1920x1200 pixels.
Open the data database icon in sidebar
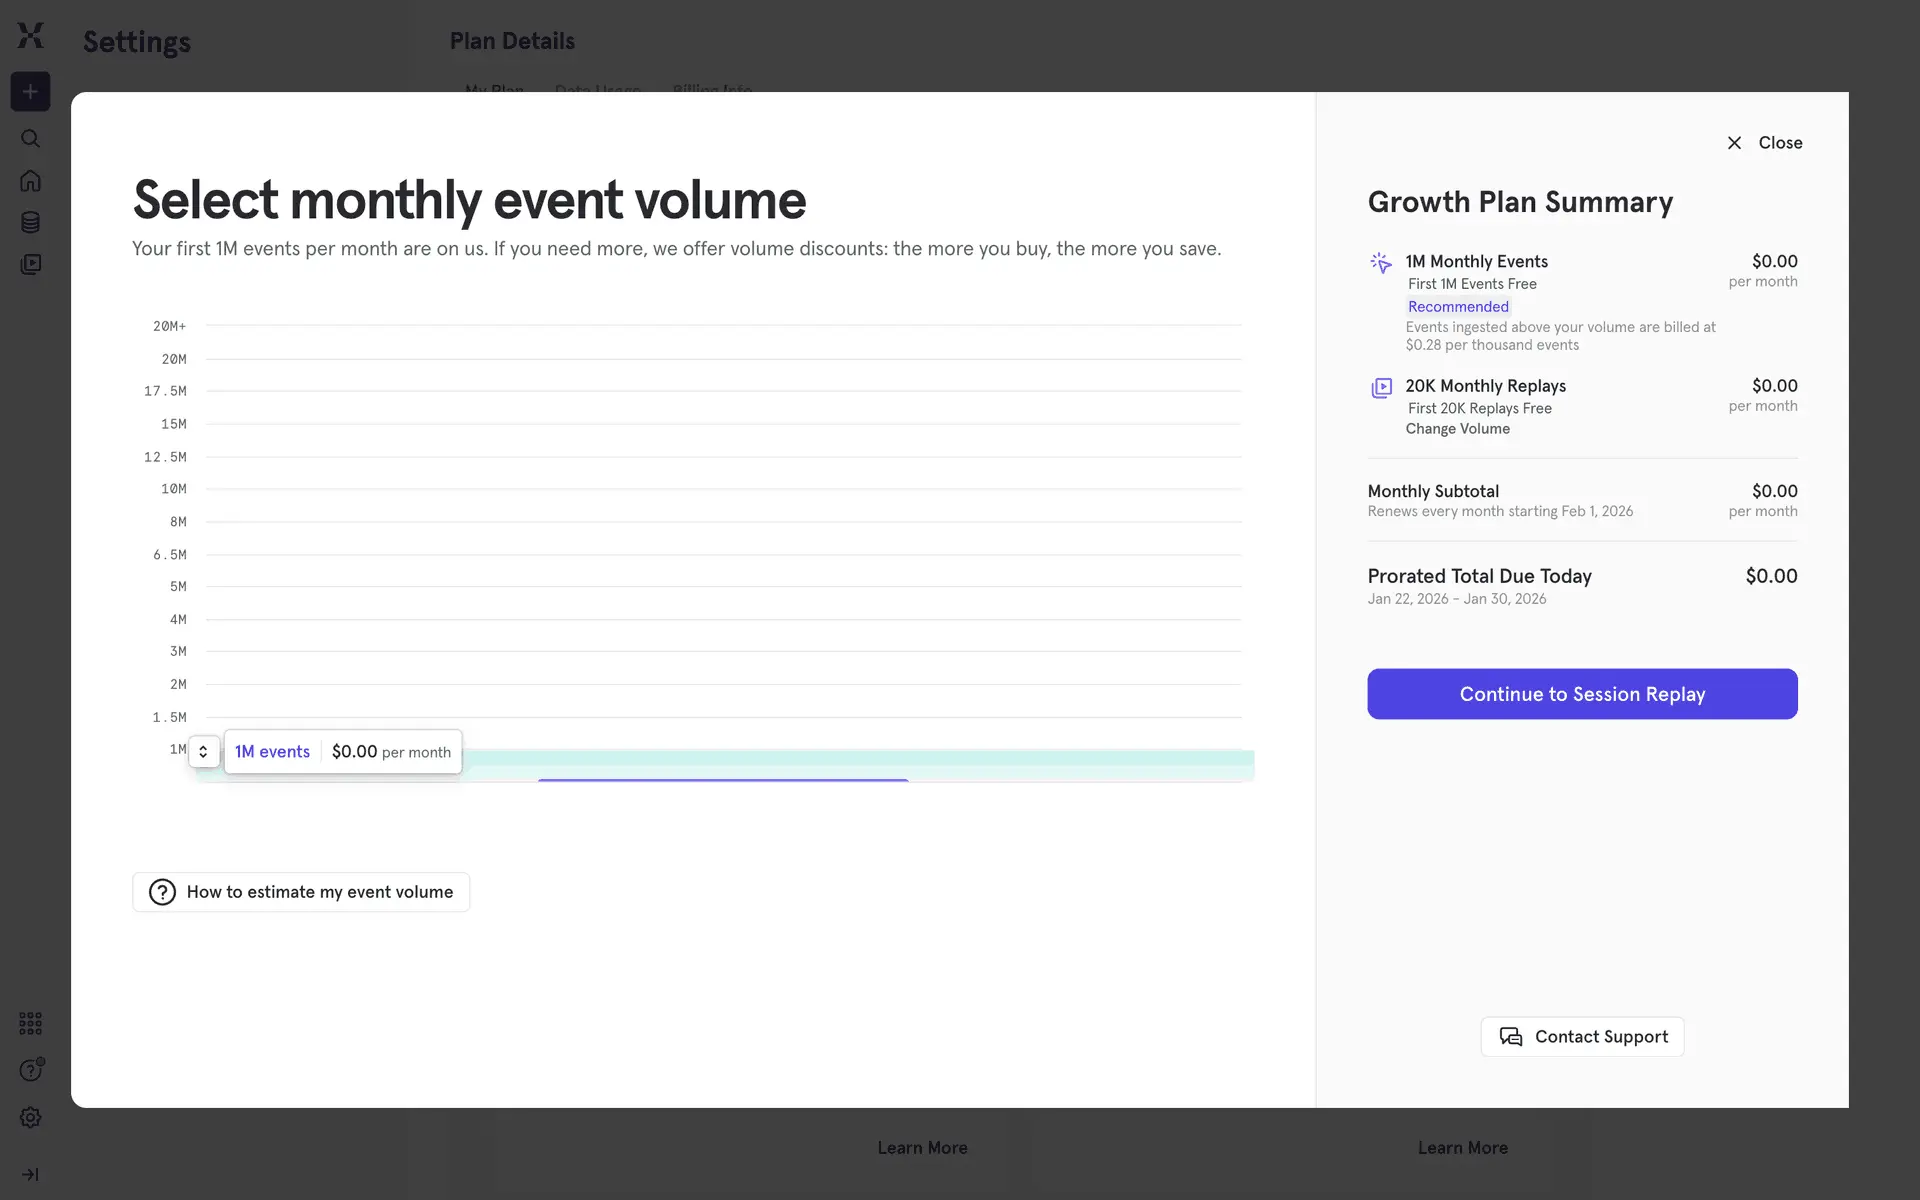pyautogui.click(x=30, y=222)
